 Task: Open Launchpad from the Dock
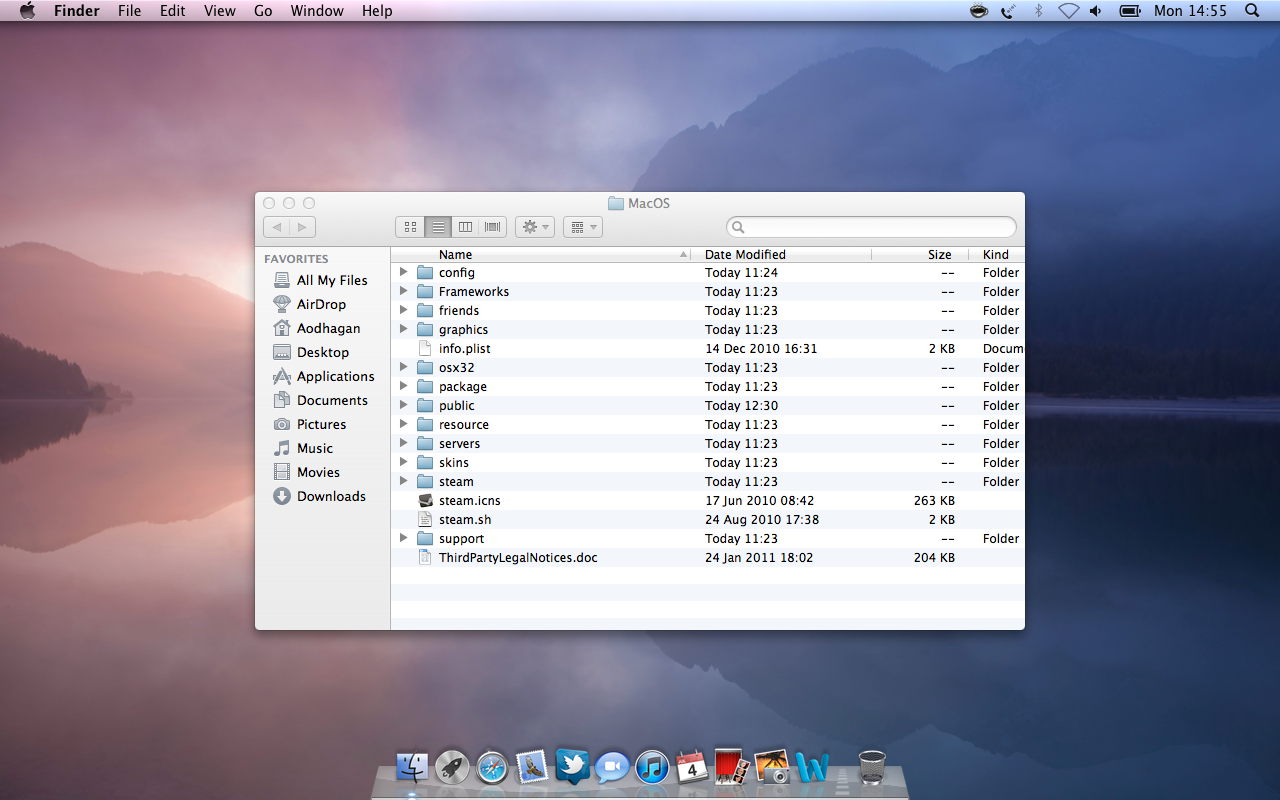coord(452,768)
